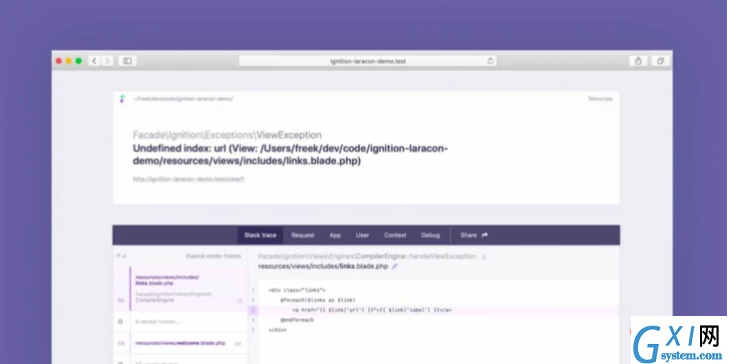The height and width of the screenshot is (364, 729).
Task: Click the frame navigation arrows above stack list
Action: tap(121, 256)
